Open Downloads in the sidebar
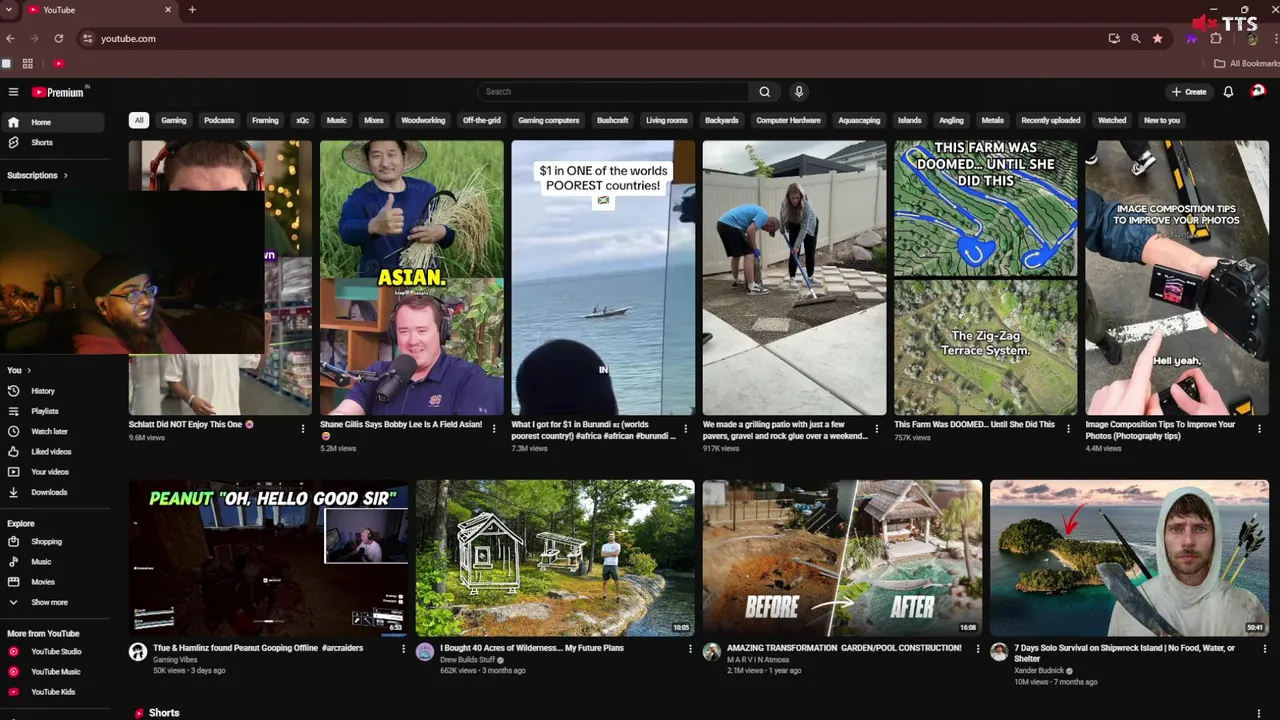 (x=52, y=492)
